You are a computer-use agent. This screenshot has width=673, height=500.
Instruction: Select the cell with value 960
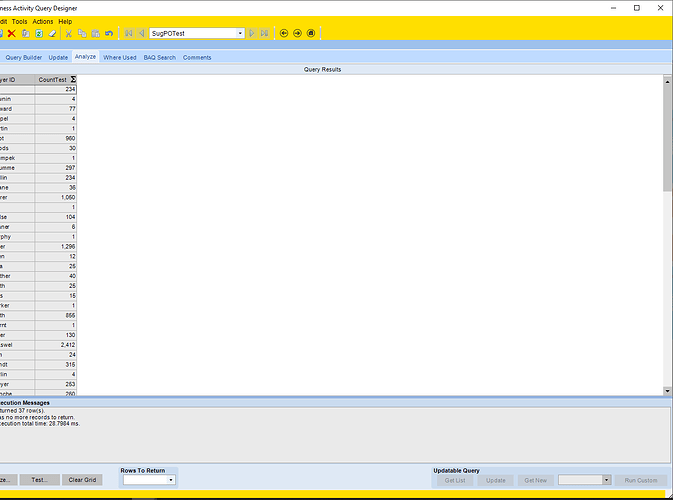[x=56, y=138]
